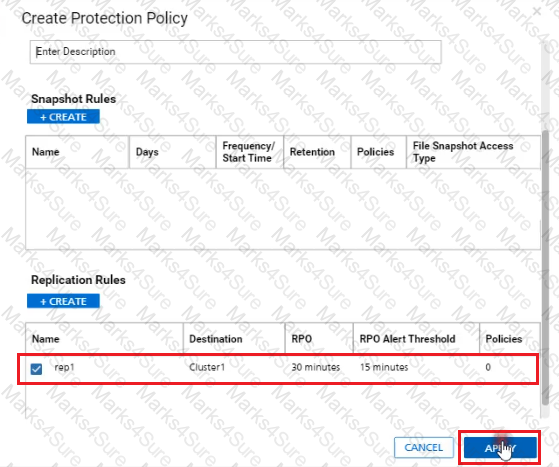Sort replication rules by Destination column
The width and height of the screenshot is (559, 467).
tap(216, 339)
